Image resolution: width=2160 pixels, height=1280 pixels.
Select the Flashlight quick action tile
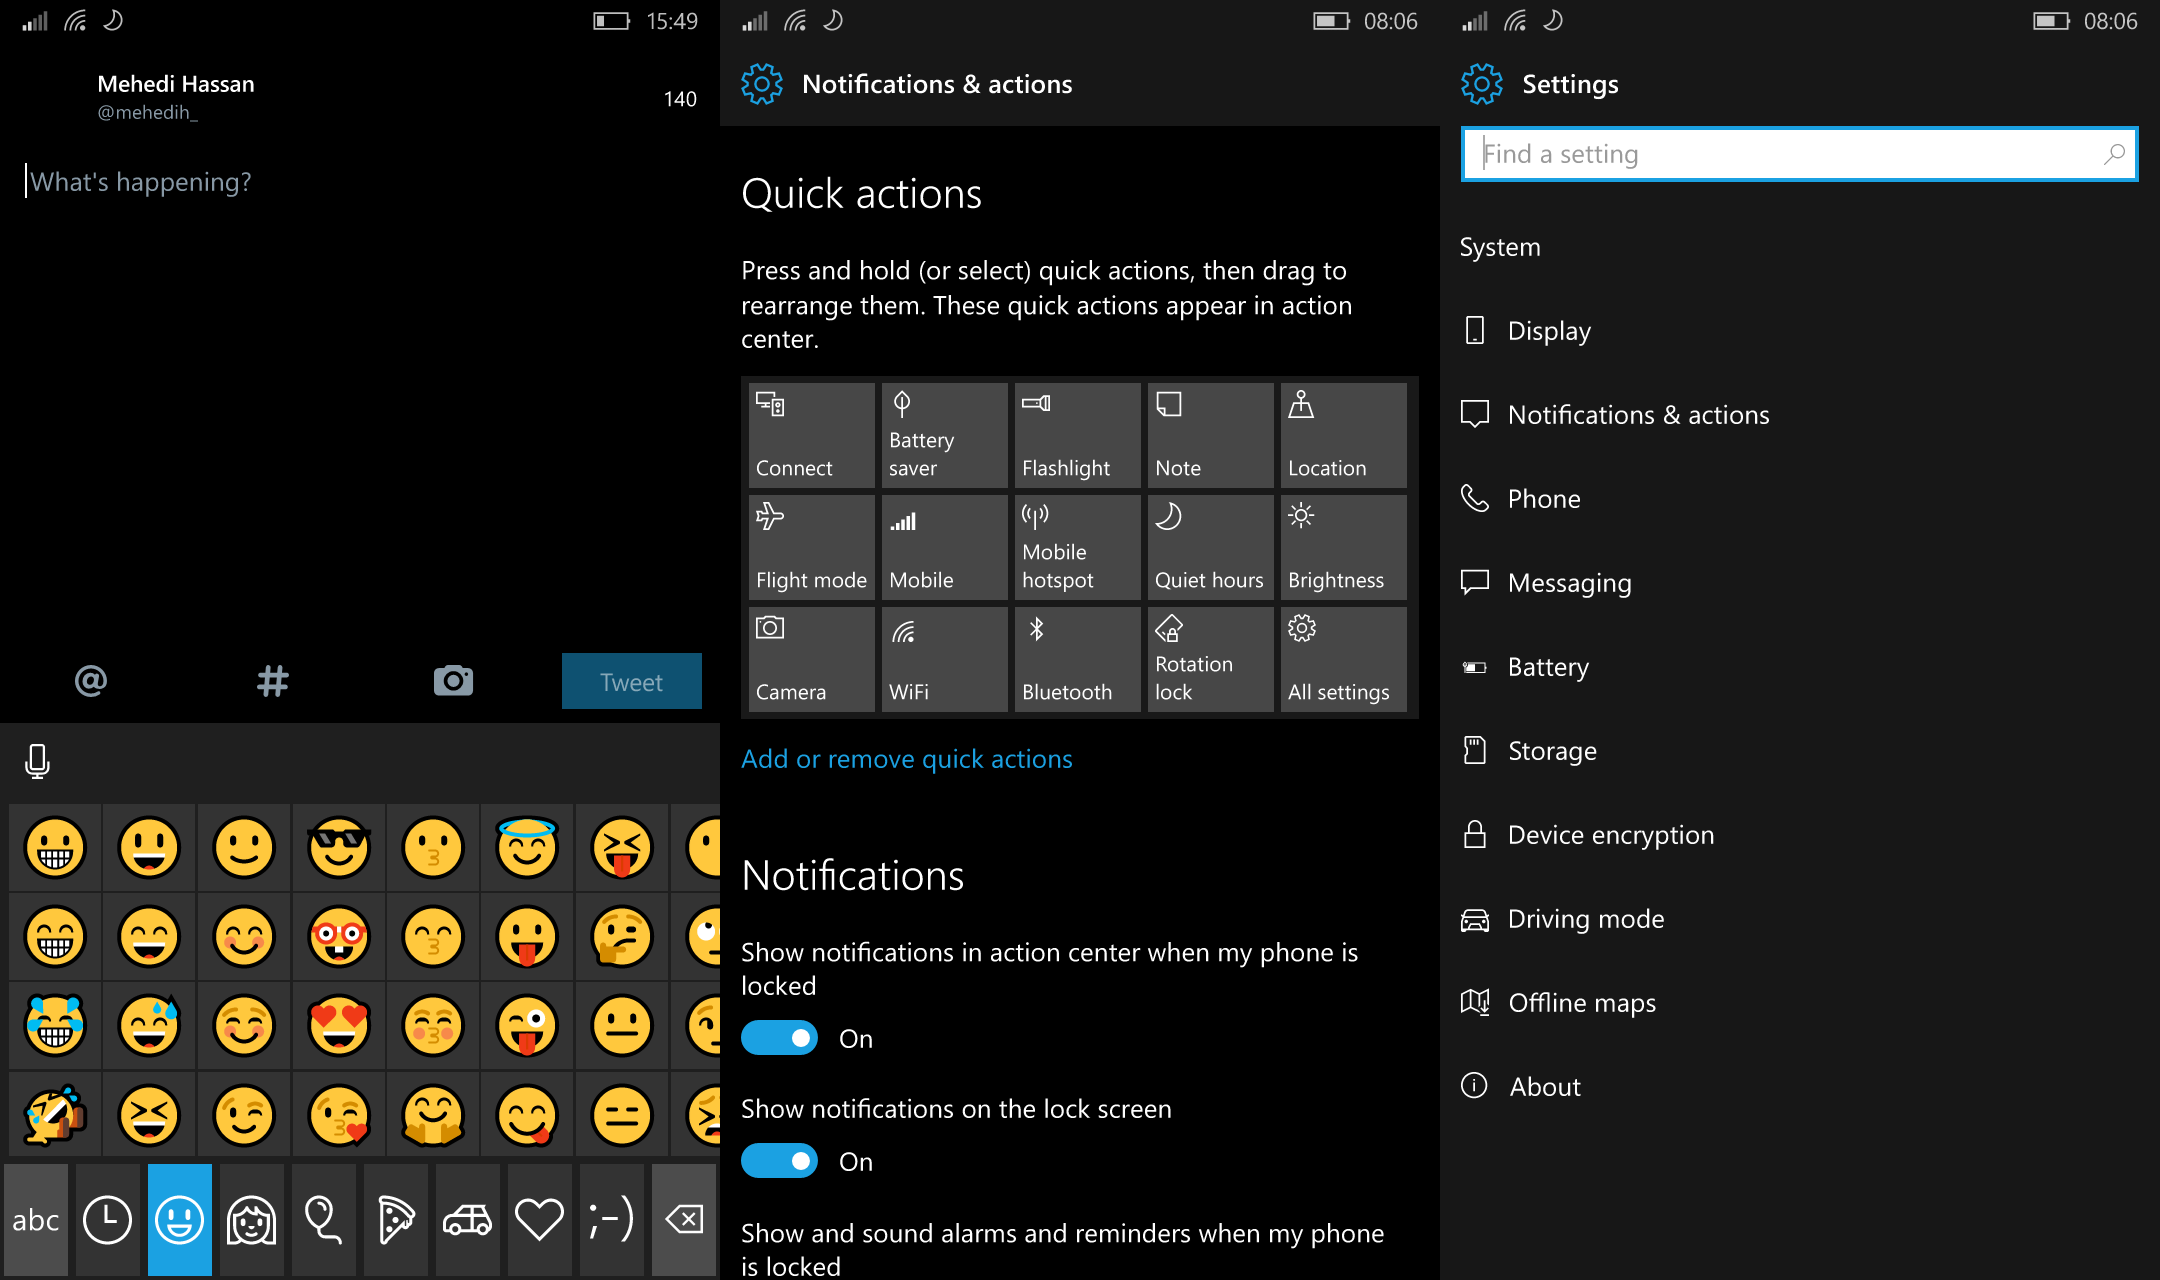coord(1077,435)
